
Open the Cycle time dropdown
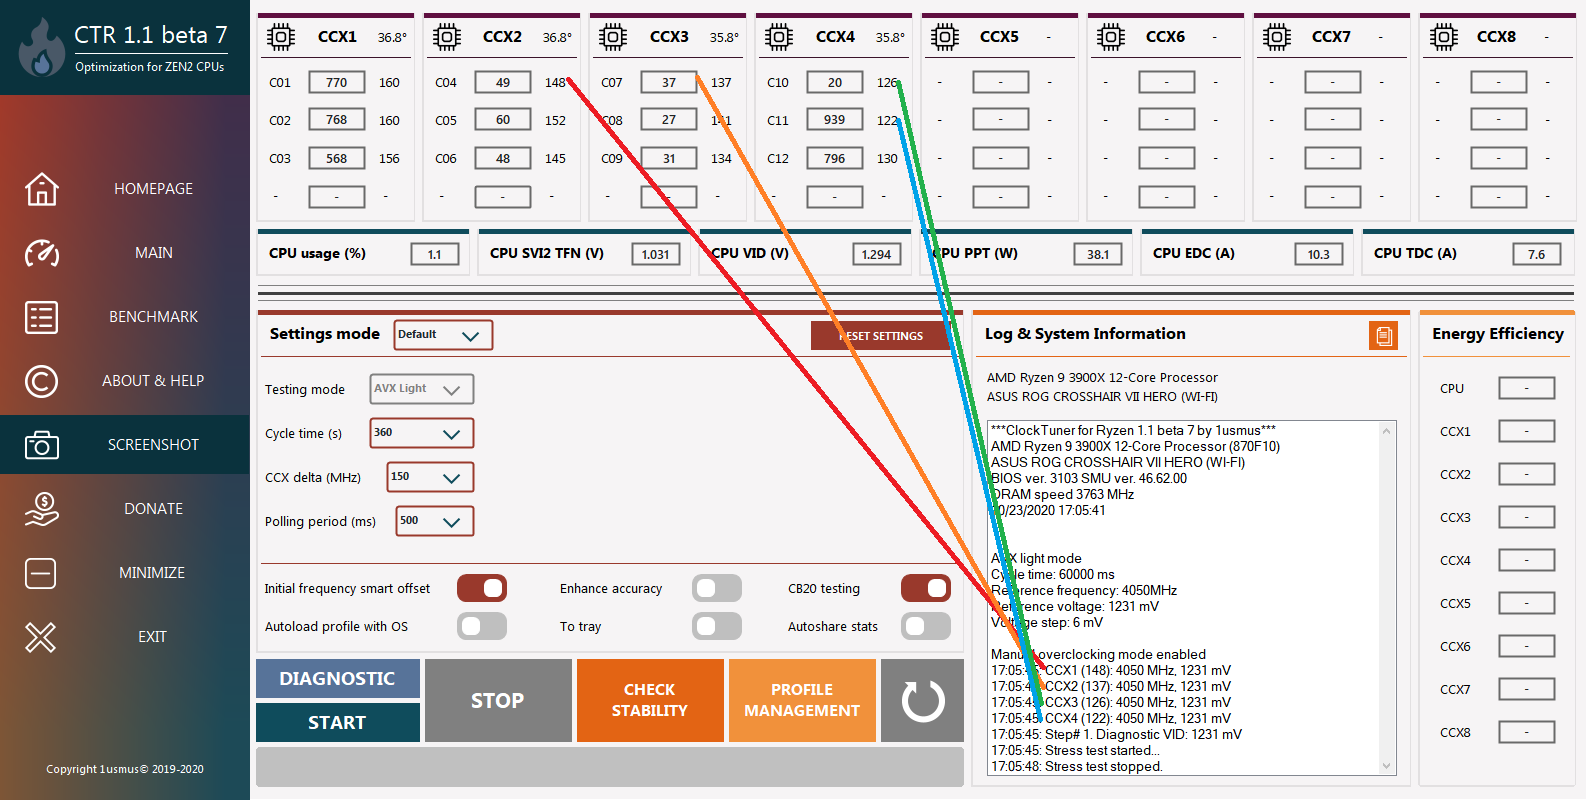click(422, 433)
